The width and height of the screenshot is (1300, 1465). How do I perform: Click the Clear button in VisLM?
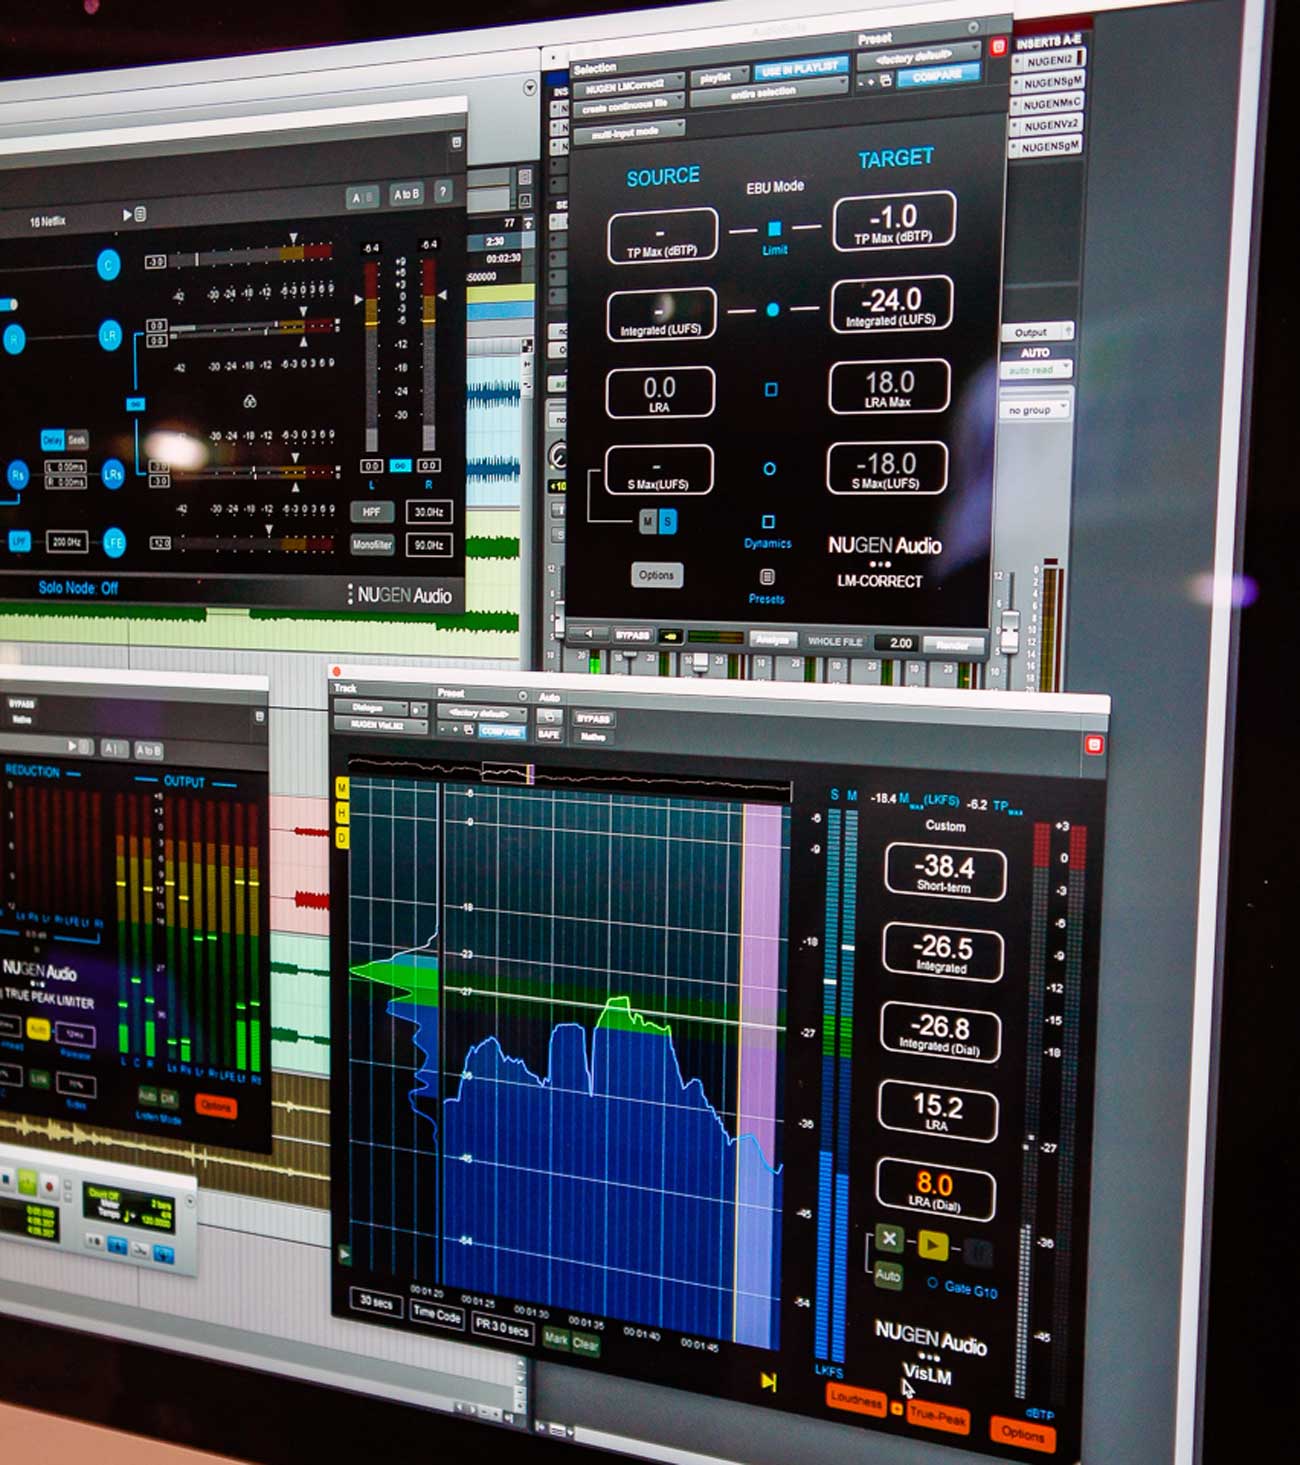click(x=586, y=1344)
